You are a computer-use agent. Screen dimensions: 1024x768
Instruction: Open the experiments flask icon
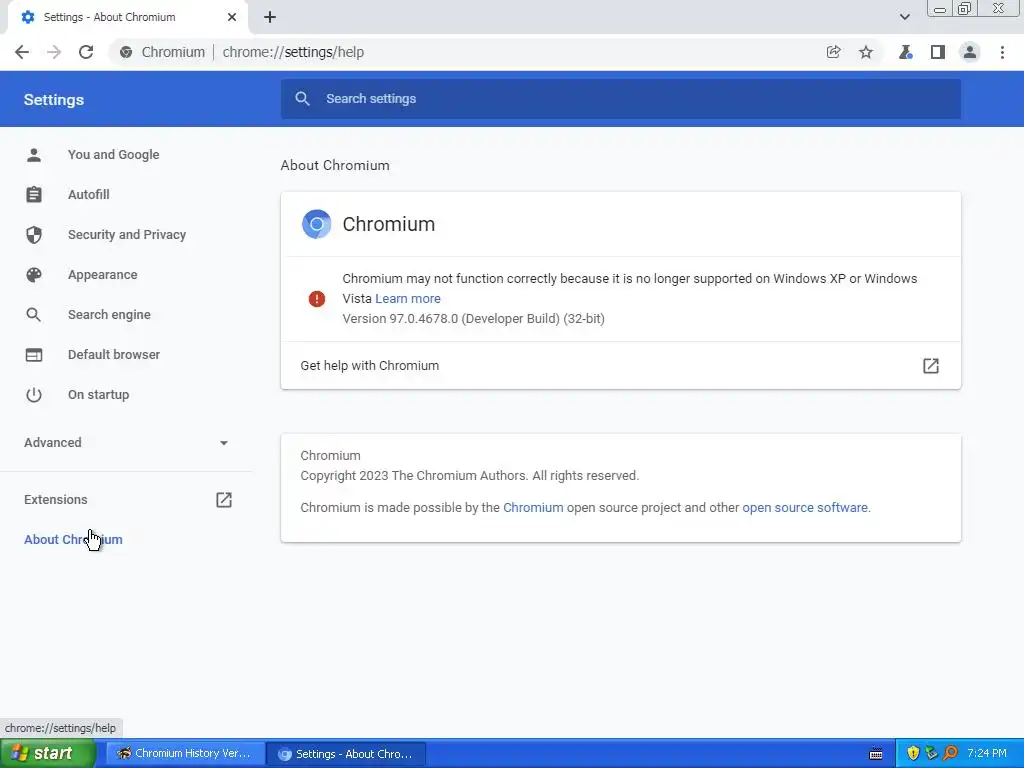click(905, 52)
